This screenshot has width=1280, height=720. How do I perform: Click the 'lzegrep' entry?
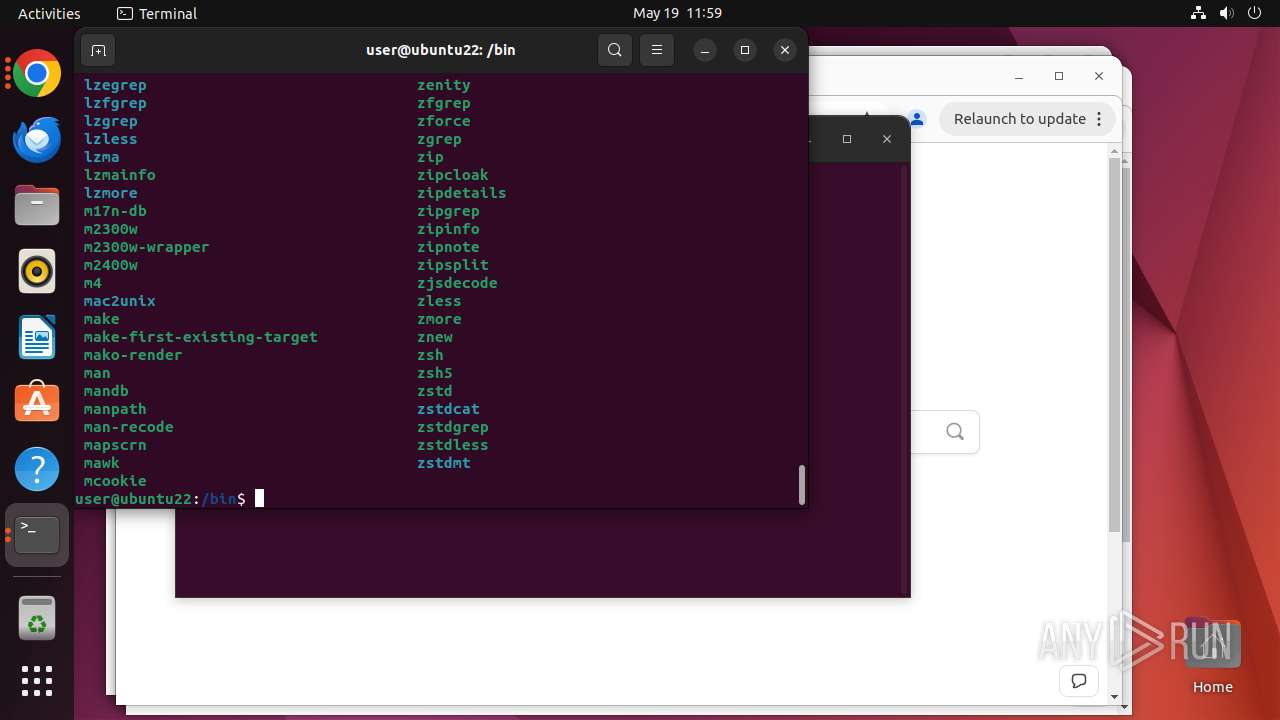click(115, 85)
